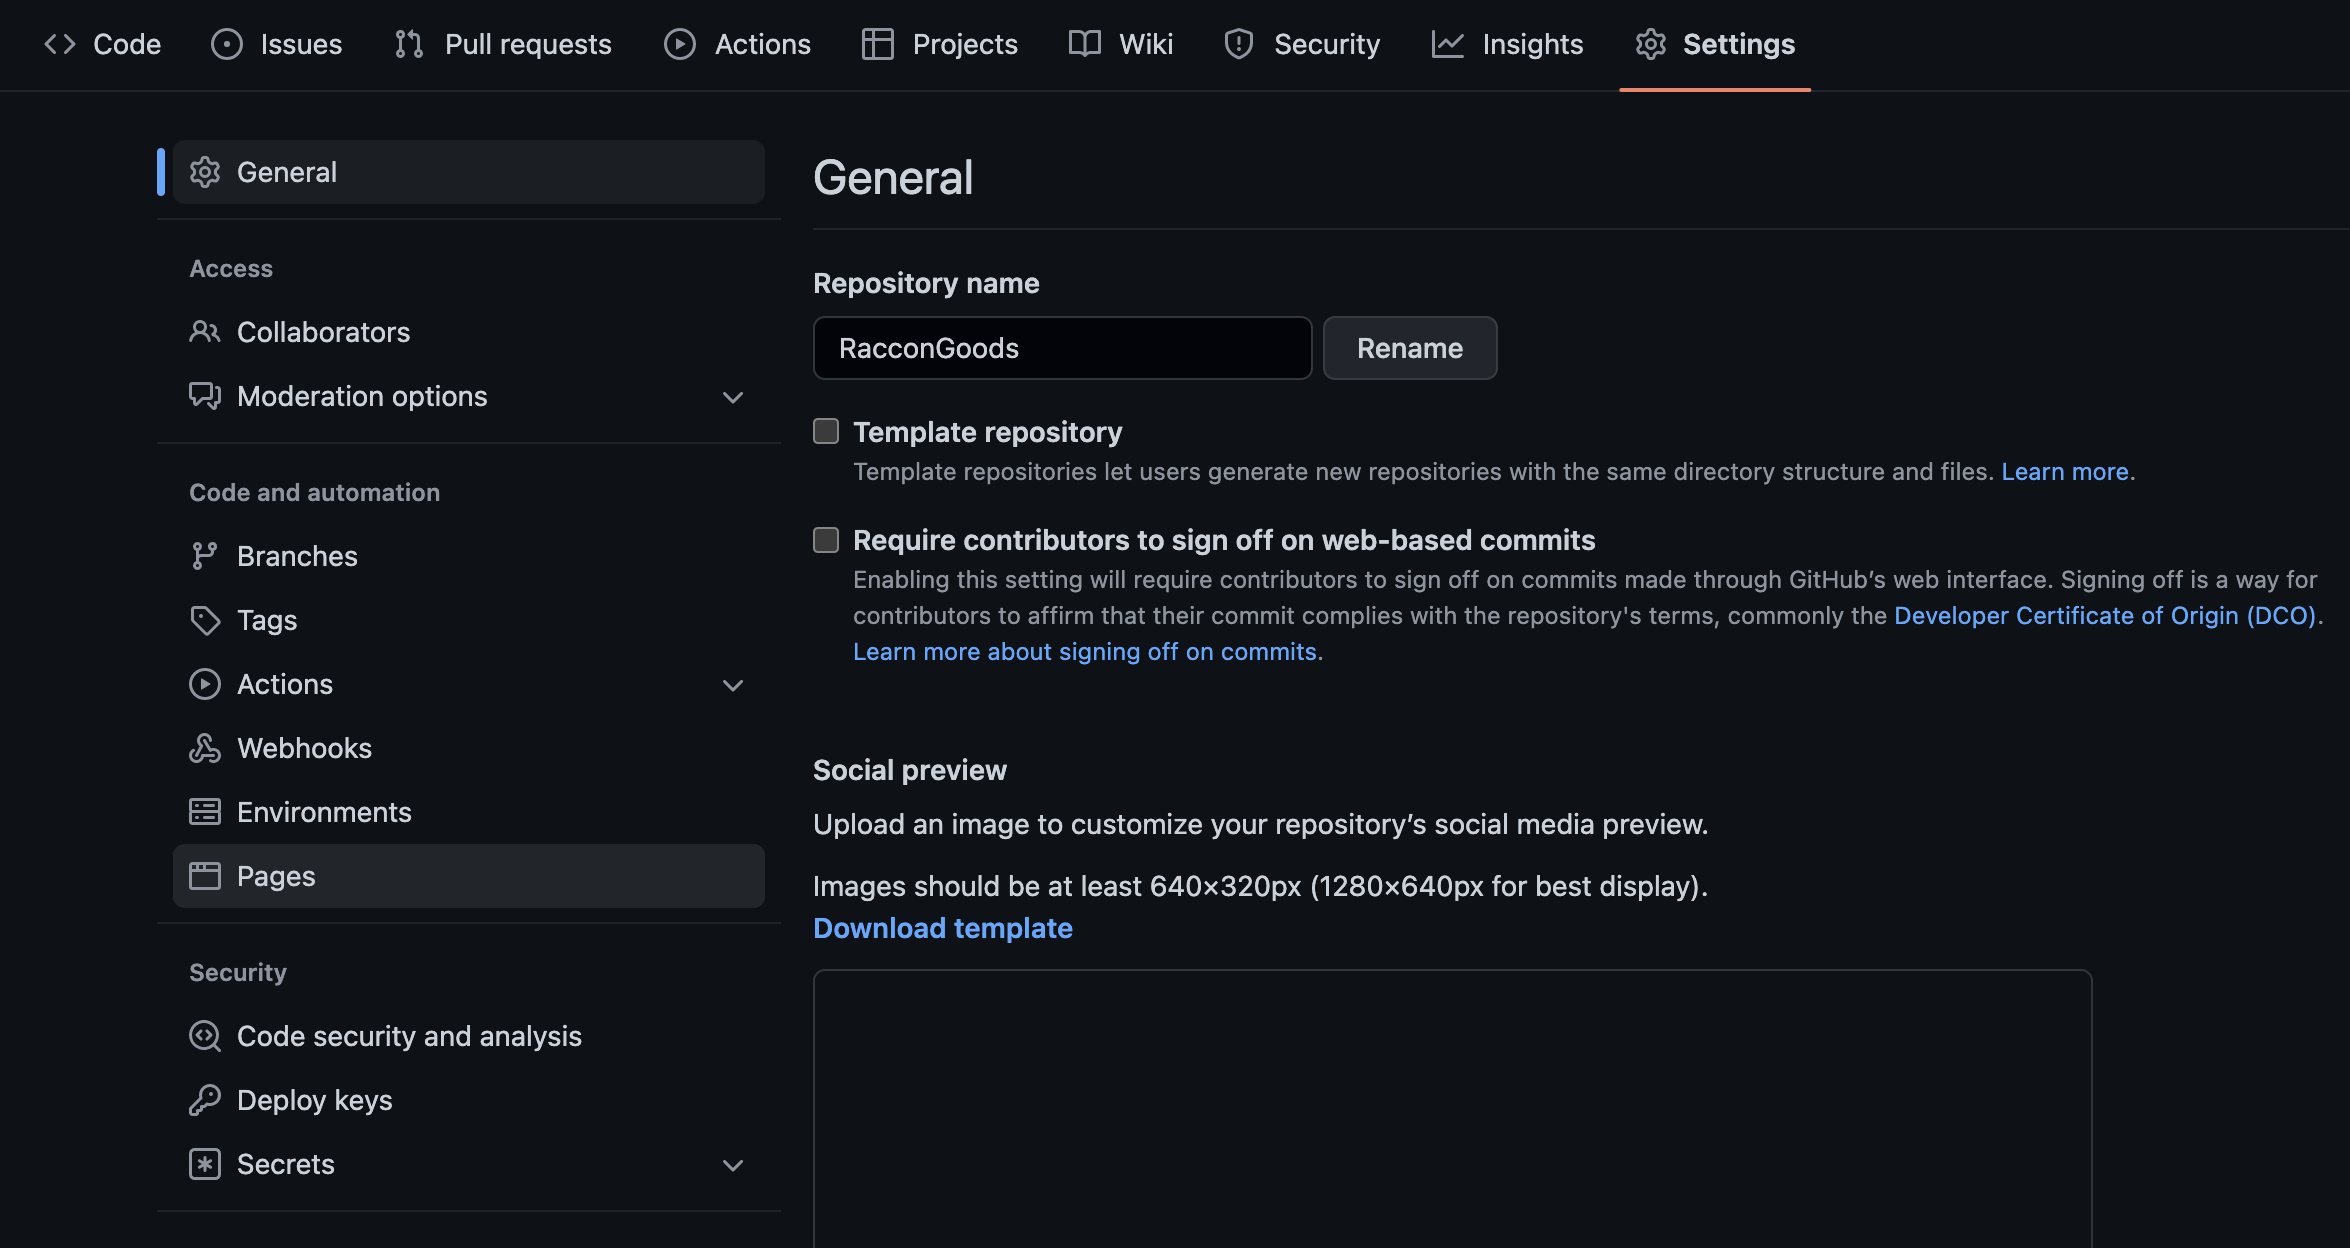The height and width of the screenshot is (1248, 2350).
Task: Click the Webhooks icon in sidebar
Action: (x=204, y=748)
